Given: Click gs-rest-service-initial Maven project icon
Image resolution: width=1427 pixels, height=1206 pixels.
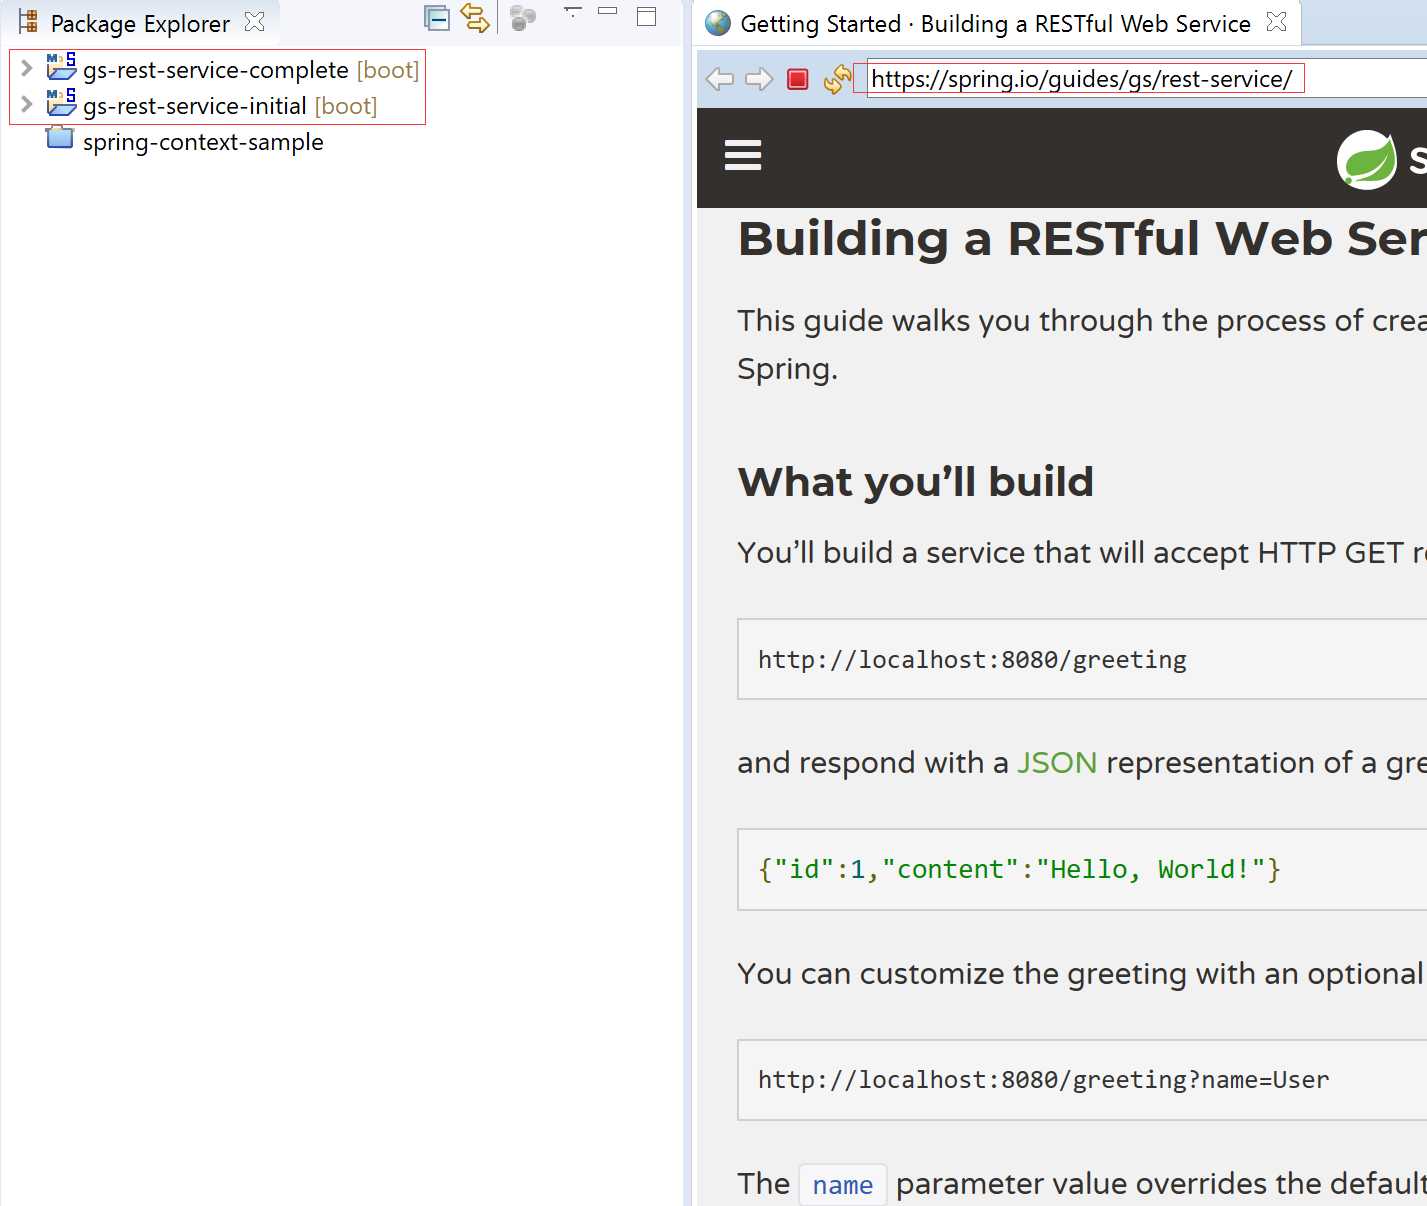Looking at the screenshot, I should coord(61,103).
